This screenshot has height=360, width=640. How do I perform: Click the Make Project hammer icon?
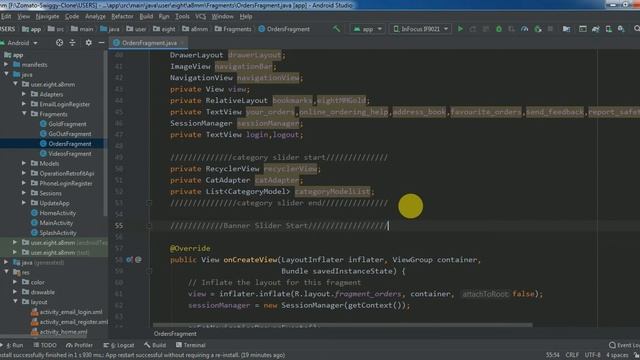[x=336, y=29]
